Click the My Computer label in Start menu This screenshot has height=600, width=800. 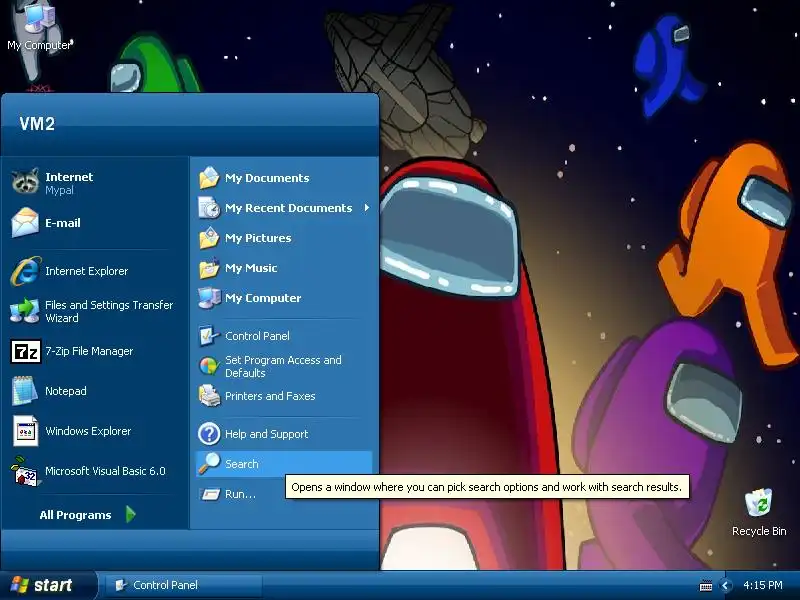[263, 298]
